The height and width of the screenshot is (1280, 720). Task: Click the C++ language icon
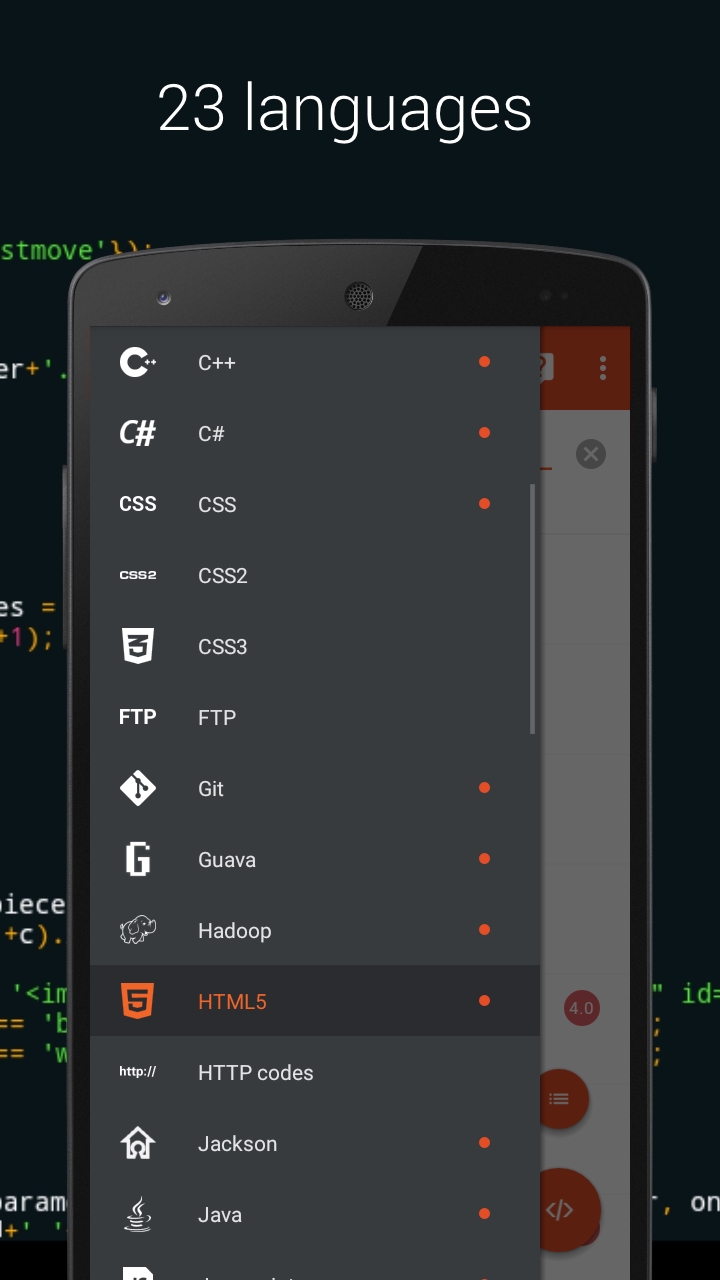(x=138, y=362)
